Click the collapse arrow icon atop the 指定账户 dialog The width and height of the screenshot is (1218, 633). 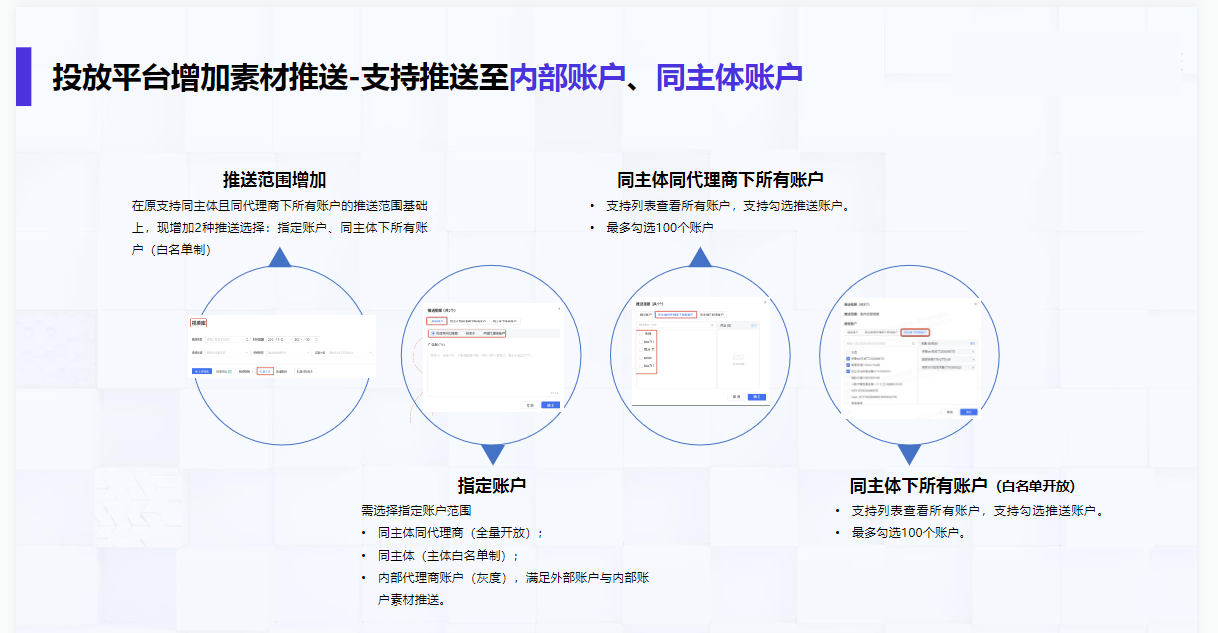pos(559,308)
